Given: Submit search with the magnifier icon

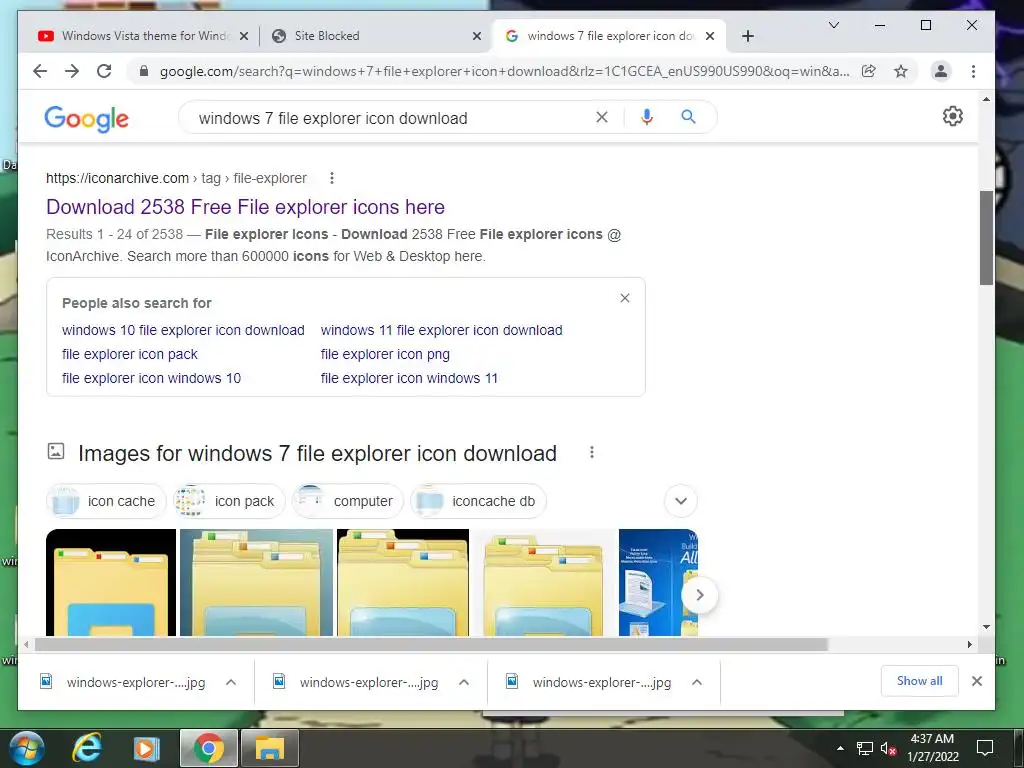Looking at the screenshot, I should 688,117.
